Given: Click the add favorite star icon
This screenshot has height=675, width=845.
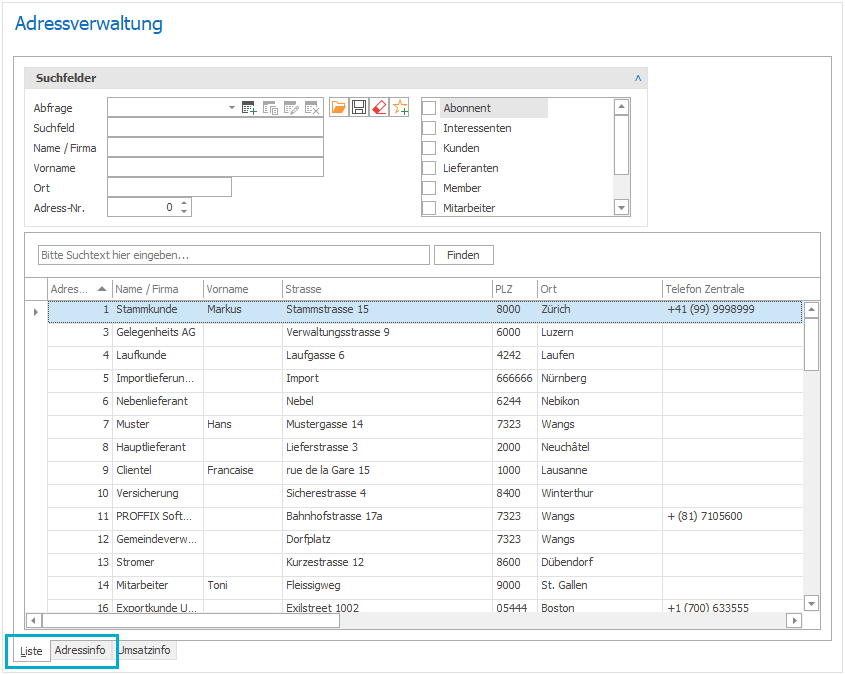Looking at the screenshot, I should pos(400,107).
